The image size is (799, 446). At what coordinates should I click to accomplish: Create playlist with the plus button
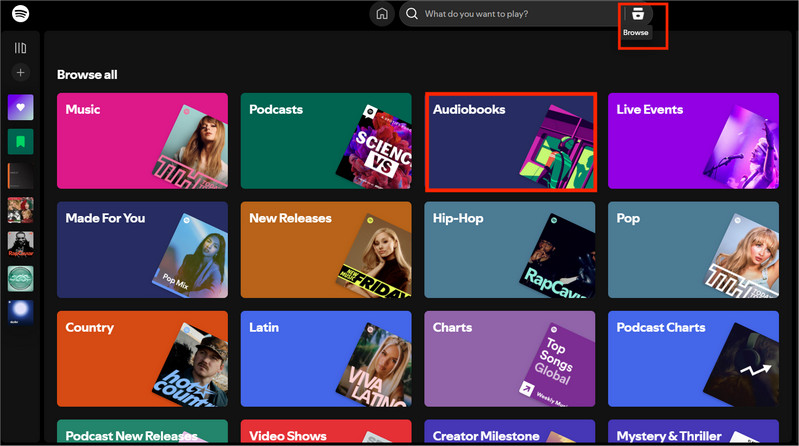20,72
